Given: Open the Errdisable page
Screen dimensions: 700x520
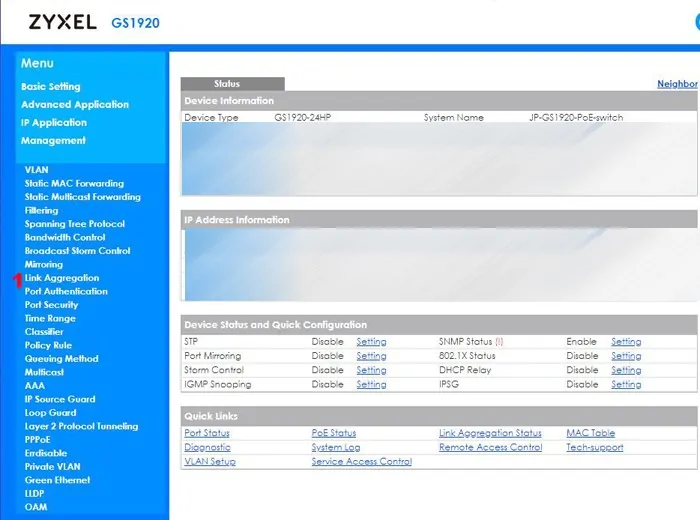Looking at the screenshot, I should 46,453.
